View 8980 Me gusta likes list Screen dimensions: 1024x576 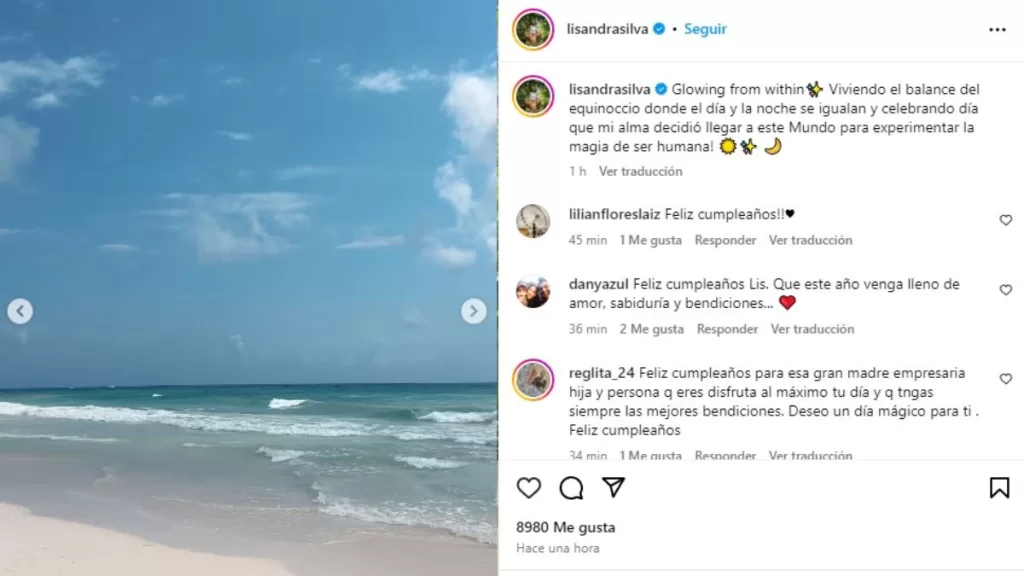(x=566, y=527)
